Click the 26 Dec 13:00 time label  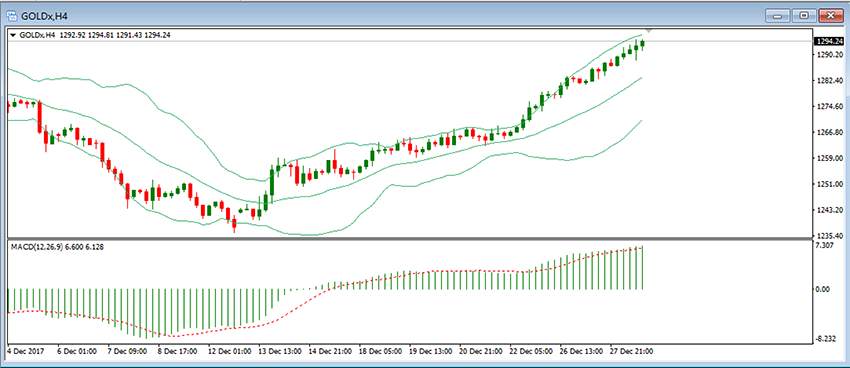tap(582, 351)
